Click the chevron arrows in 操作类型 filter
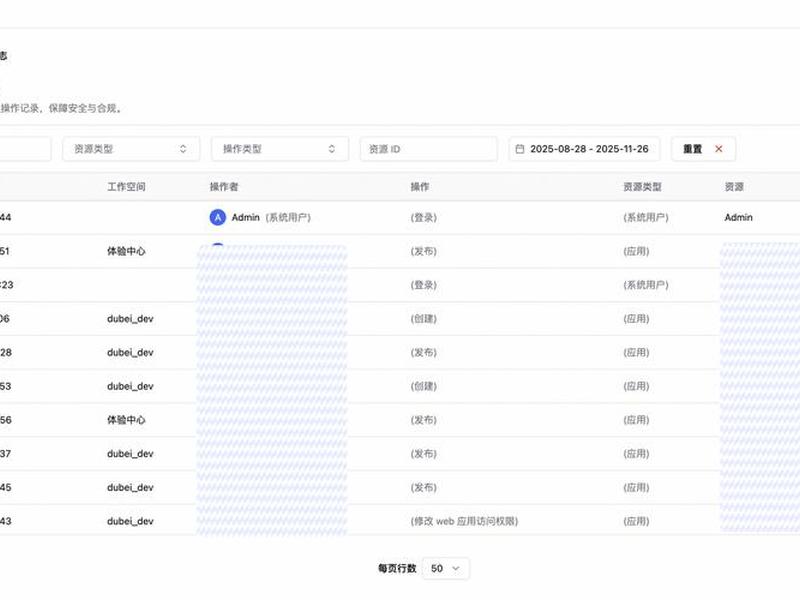This screenshot has width=800, height=600. click(332, 149)
